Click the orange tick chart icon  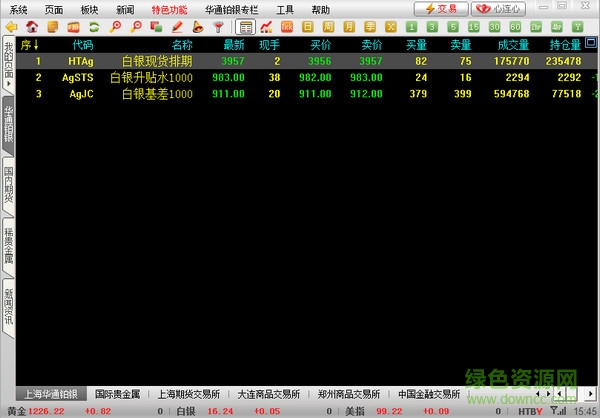click(x=287, y=27)
